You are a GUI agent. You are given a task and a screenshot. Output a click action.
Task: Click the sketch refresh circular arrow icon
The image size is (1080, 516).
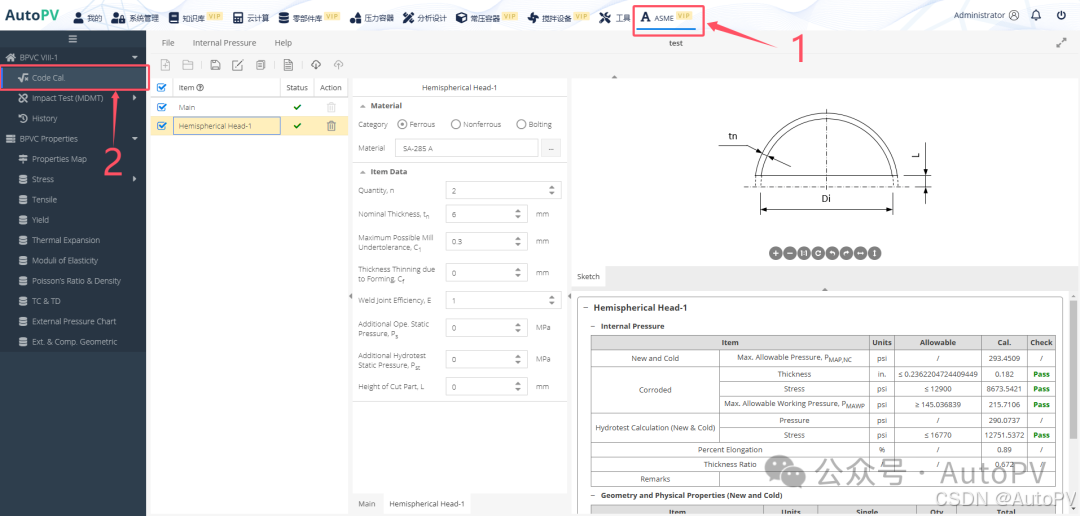(818, 254)
